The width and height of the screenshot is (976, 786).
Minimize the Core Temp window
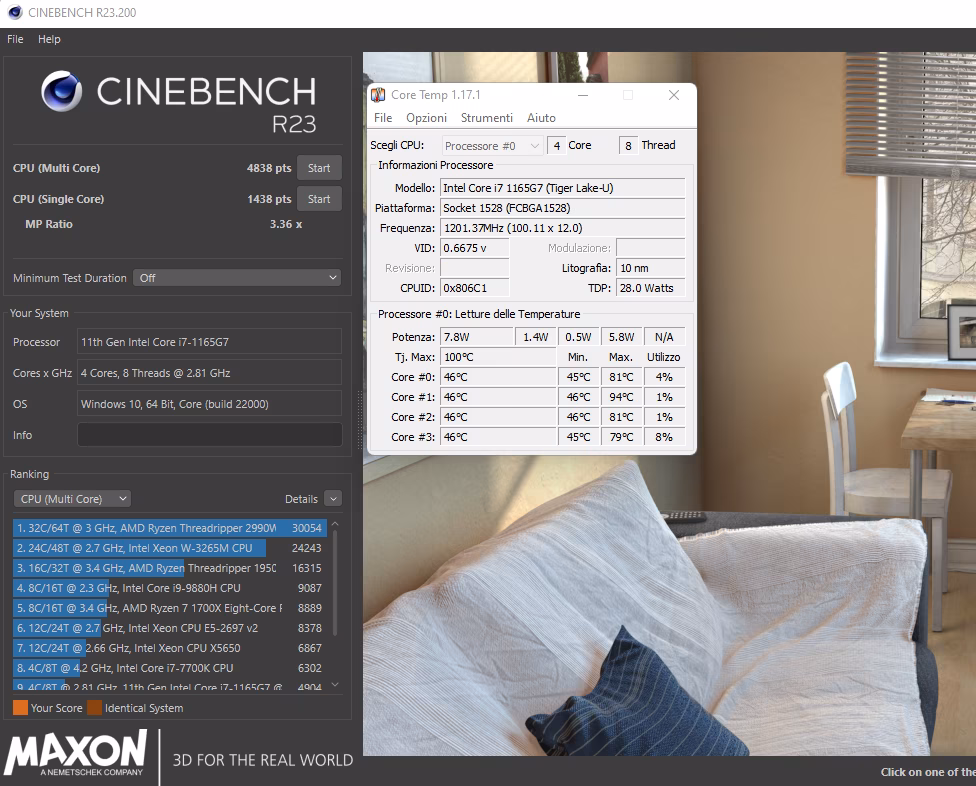(x=583, y=95)
